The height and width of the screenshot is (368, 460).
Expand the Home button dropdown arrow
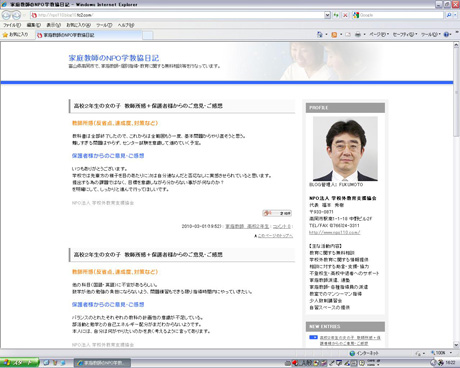point(326,34)
